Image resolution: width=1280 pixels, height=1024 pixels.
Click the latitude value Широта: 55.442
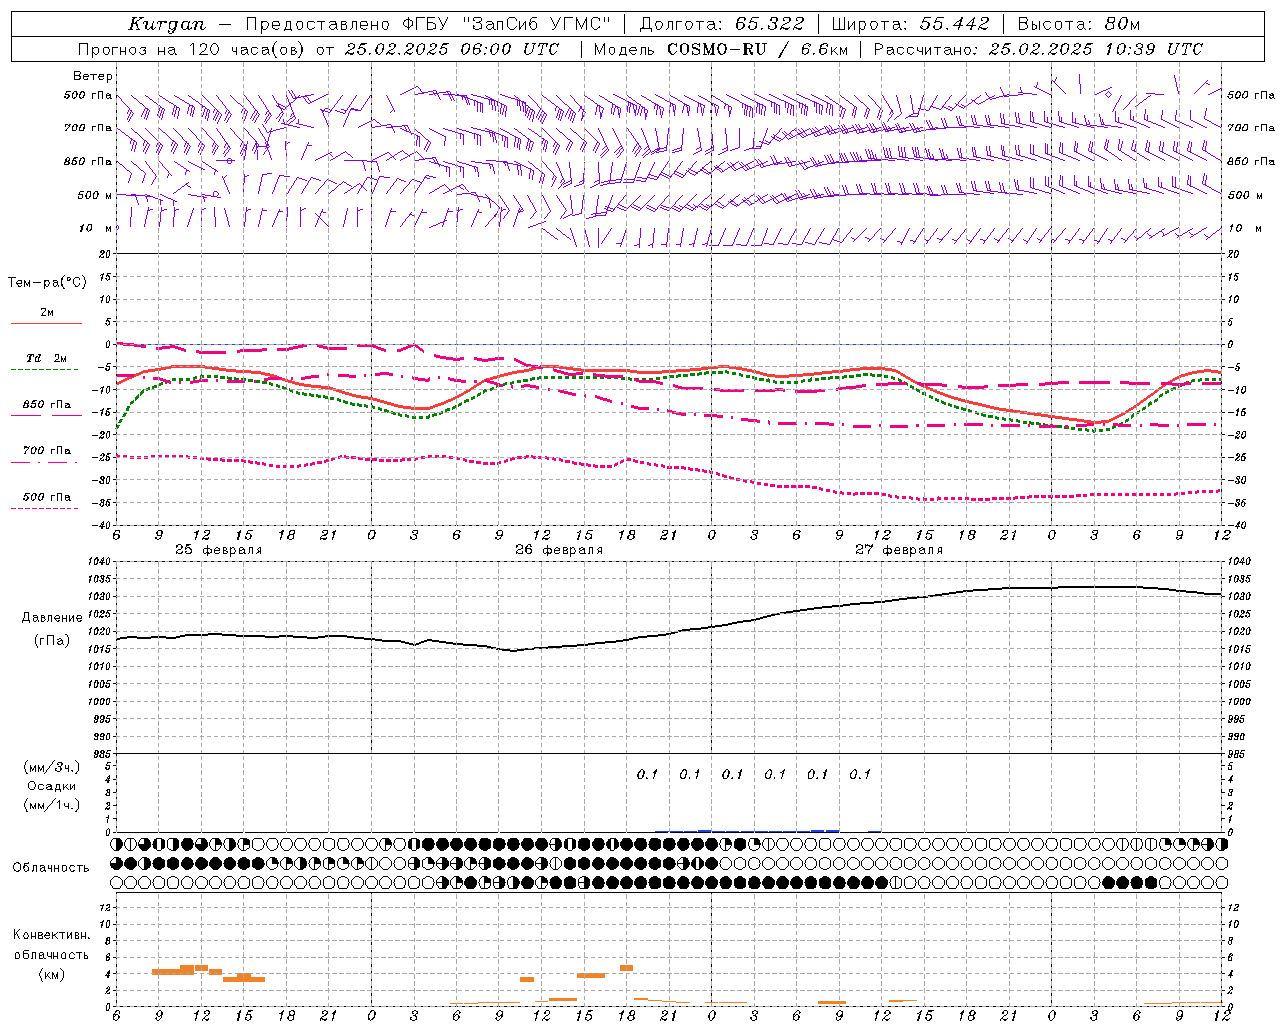pyautogui.click(x=910, y=24)
